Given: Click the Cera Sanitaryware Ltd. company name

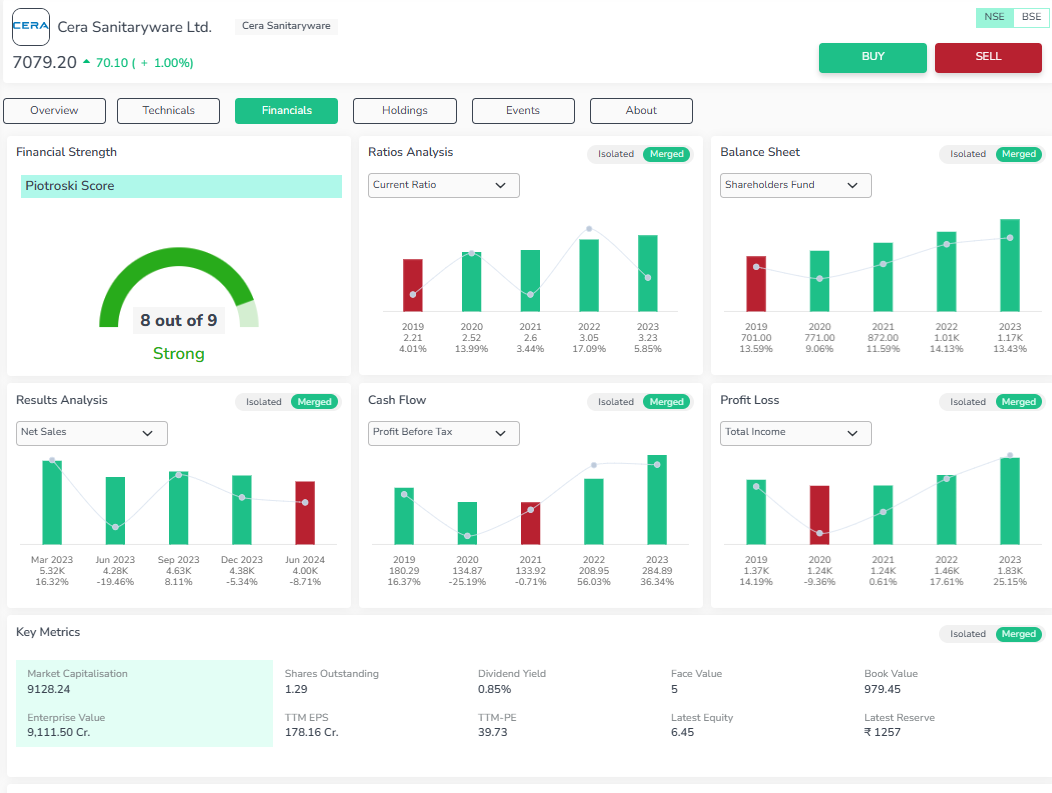Looking at the screenshot, I should (135, 27).
